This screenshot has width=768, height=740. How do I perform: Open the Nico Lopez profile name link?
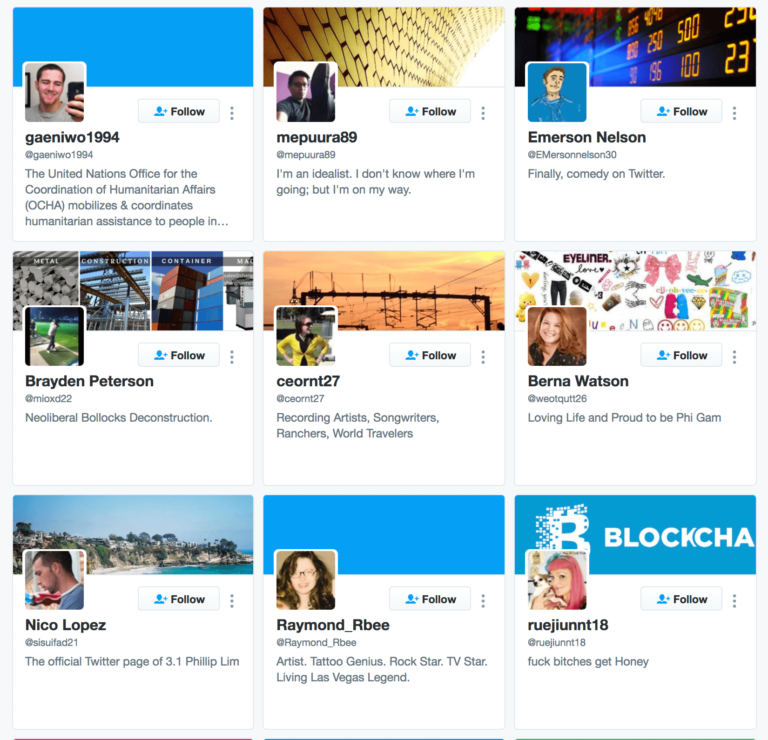click(66, 625)
